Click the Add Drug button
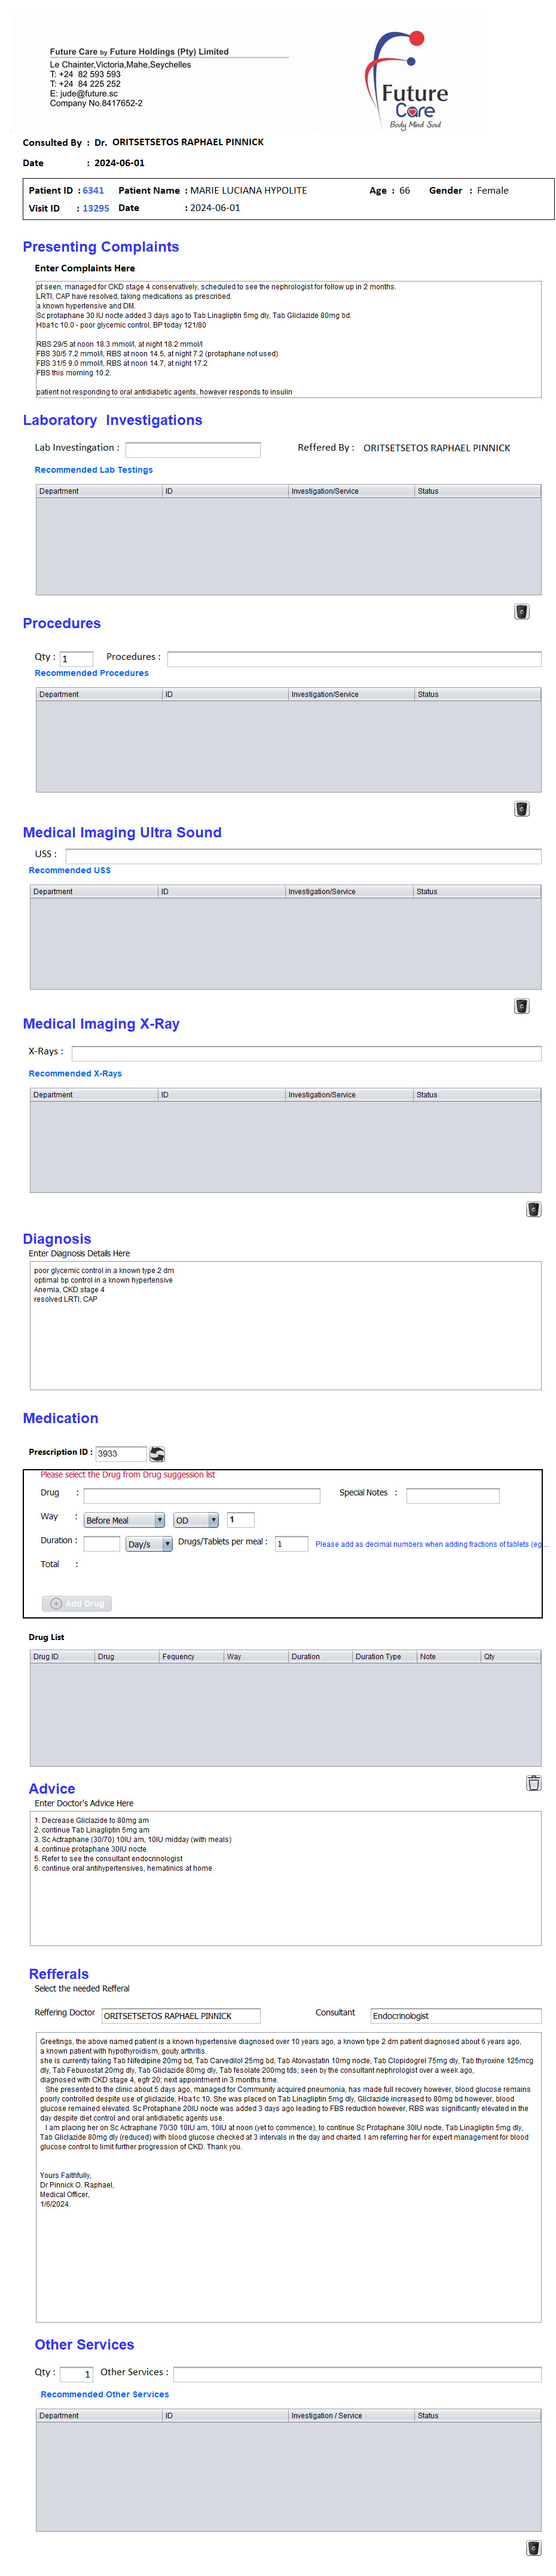 77,1603
